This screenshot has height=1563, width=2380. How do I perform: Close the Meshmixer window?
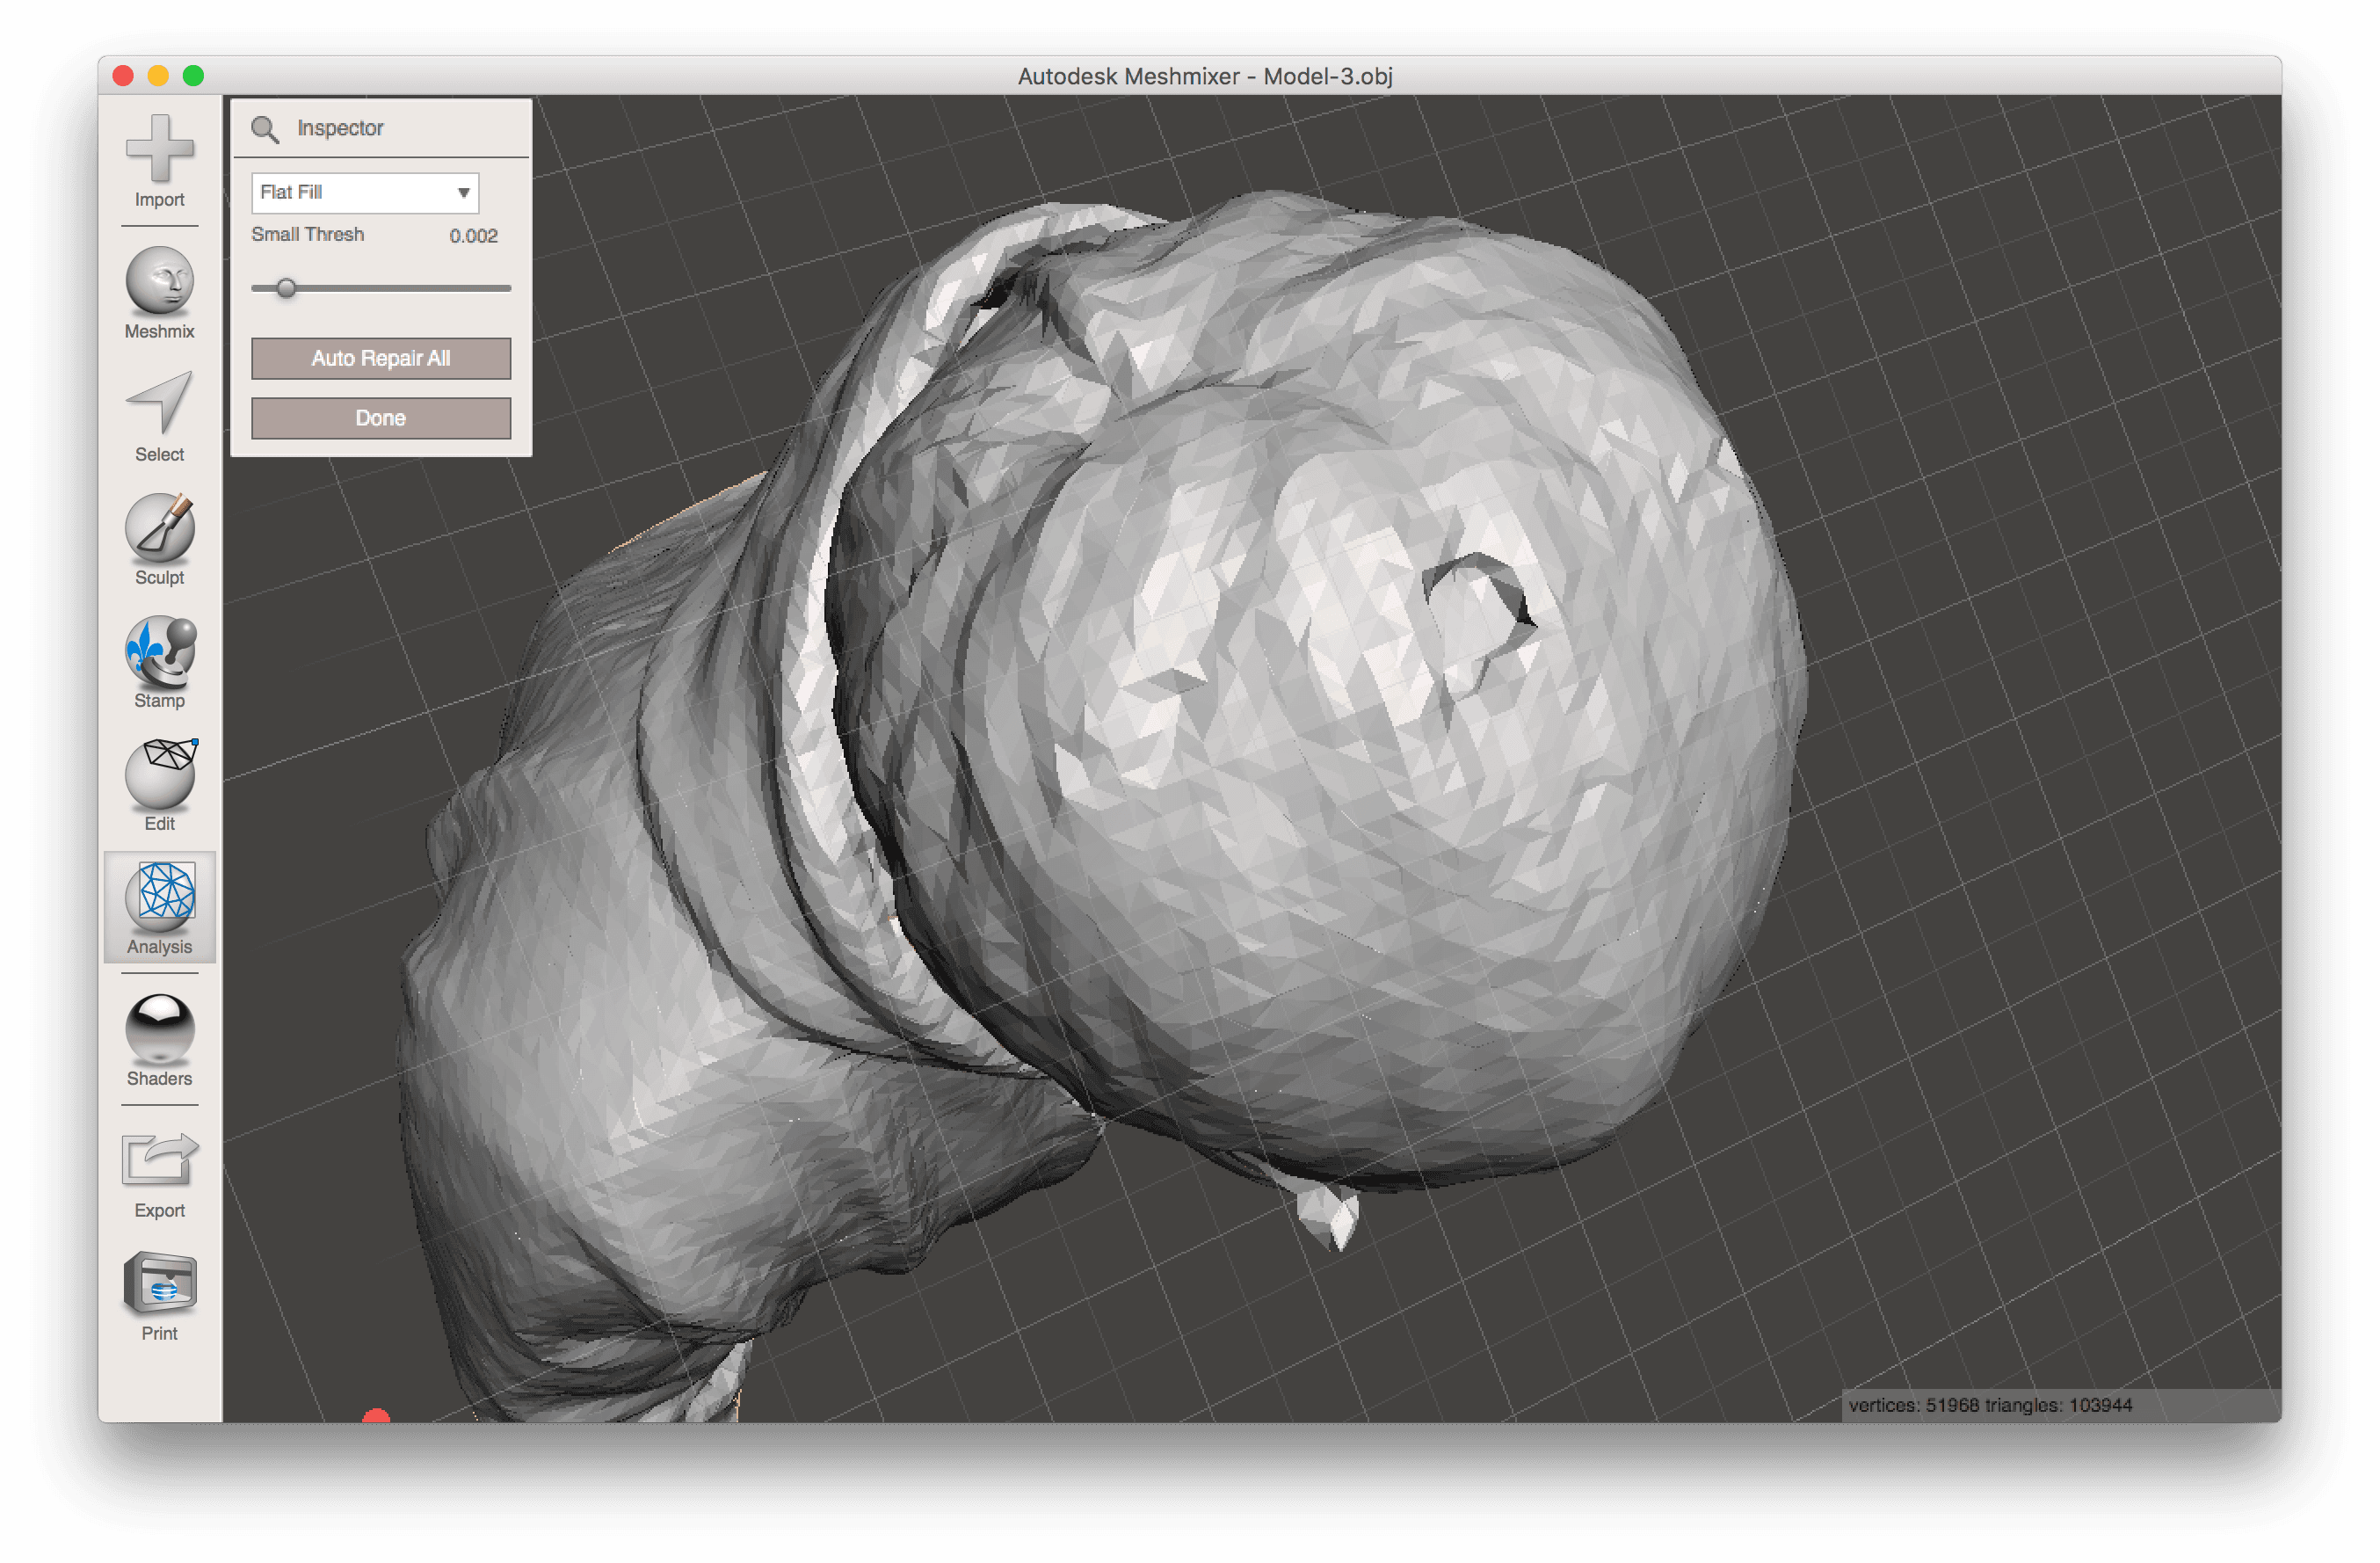coord(123,76)
